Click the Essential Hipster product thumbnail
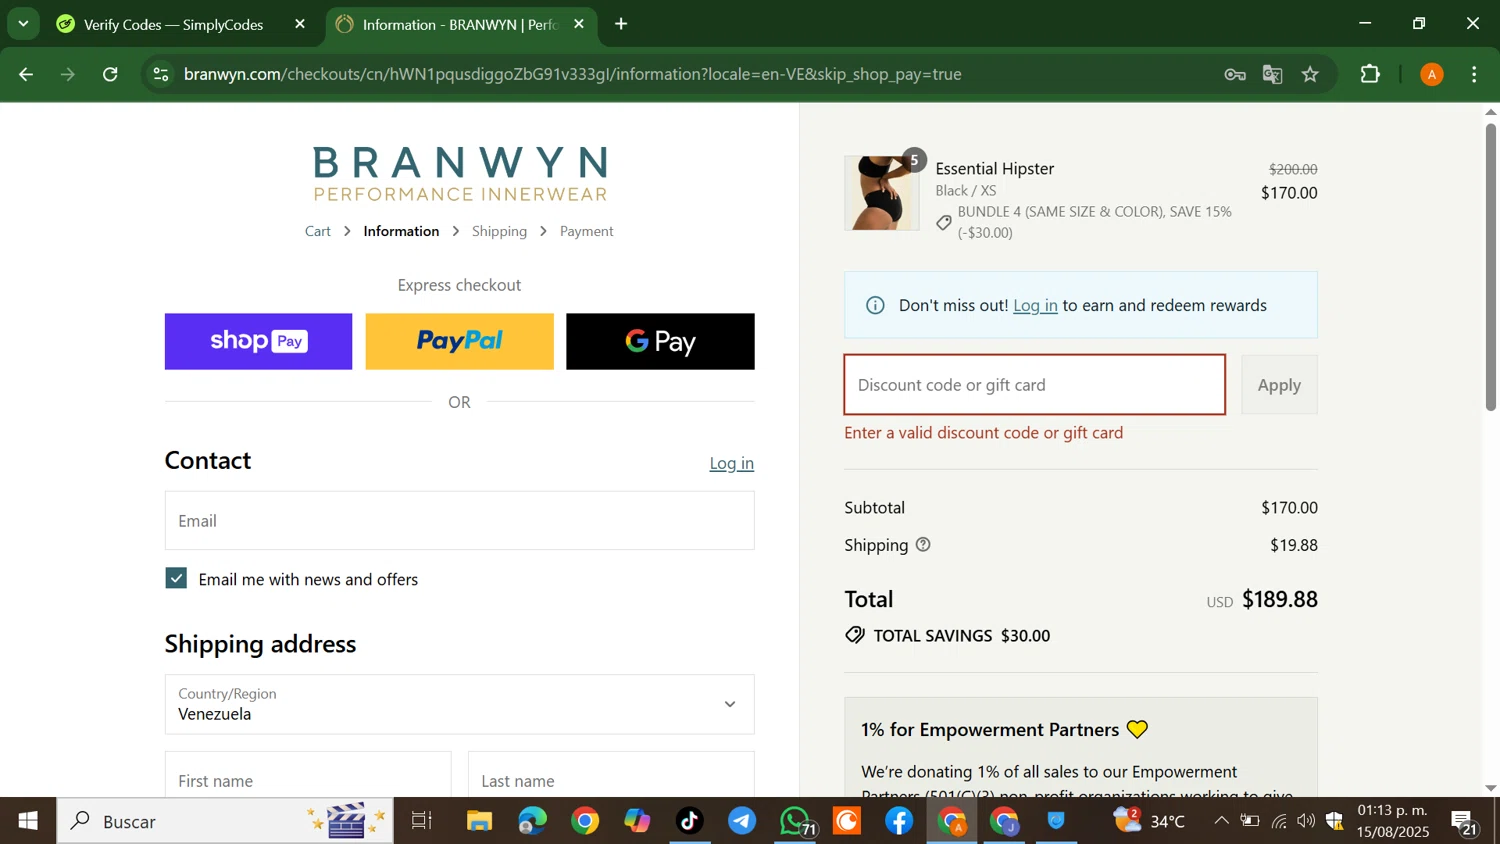 [x=881, y=193]
